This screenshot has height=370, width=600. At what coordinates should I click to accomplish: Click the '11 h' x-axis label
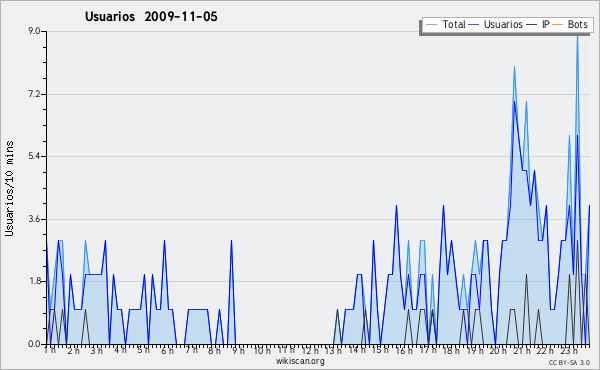pos(286,350)
